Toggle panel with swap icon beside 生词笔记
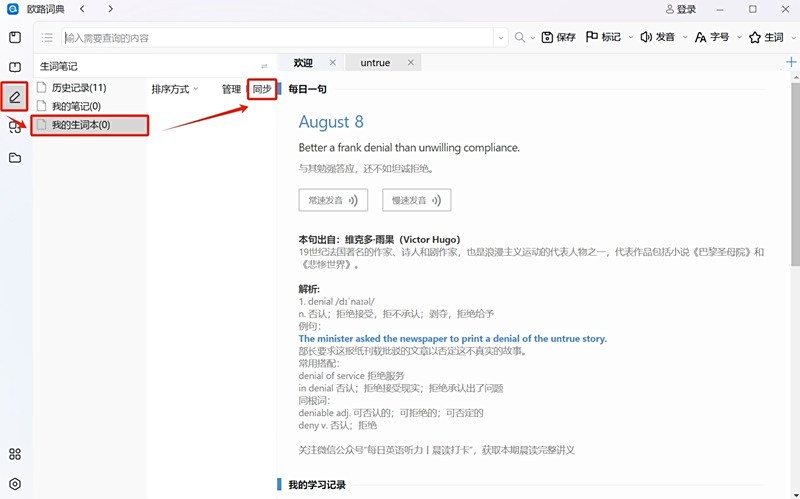The image size is (800, 499). [x=264, y=66]
